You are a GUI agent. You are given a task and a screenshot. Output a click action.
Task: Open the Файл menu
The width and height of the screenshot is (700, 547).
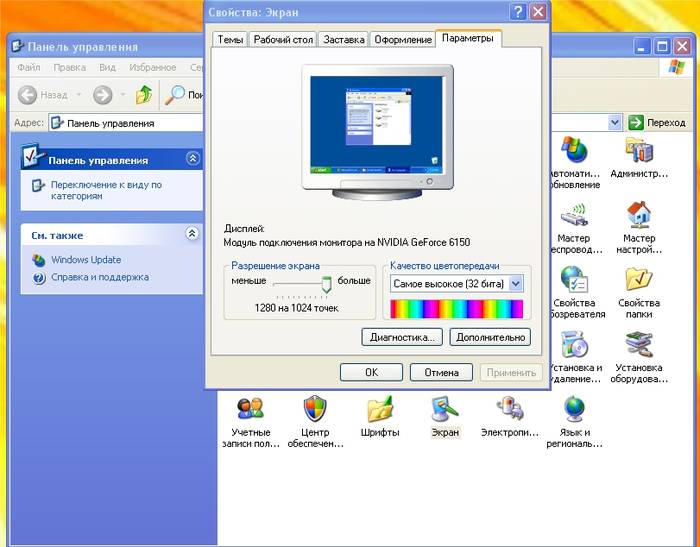coord(29,67)
